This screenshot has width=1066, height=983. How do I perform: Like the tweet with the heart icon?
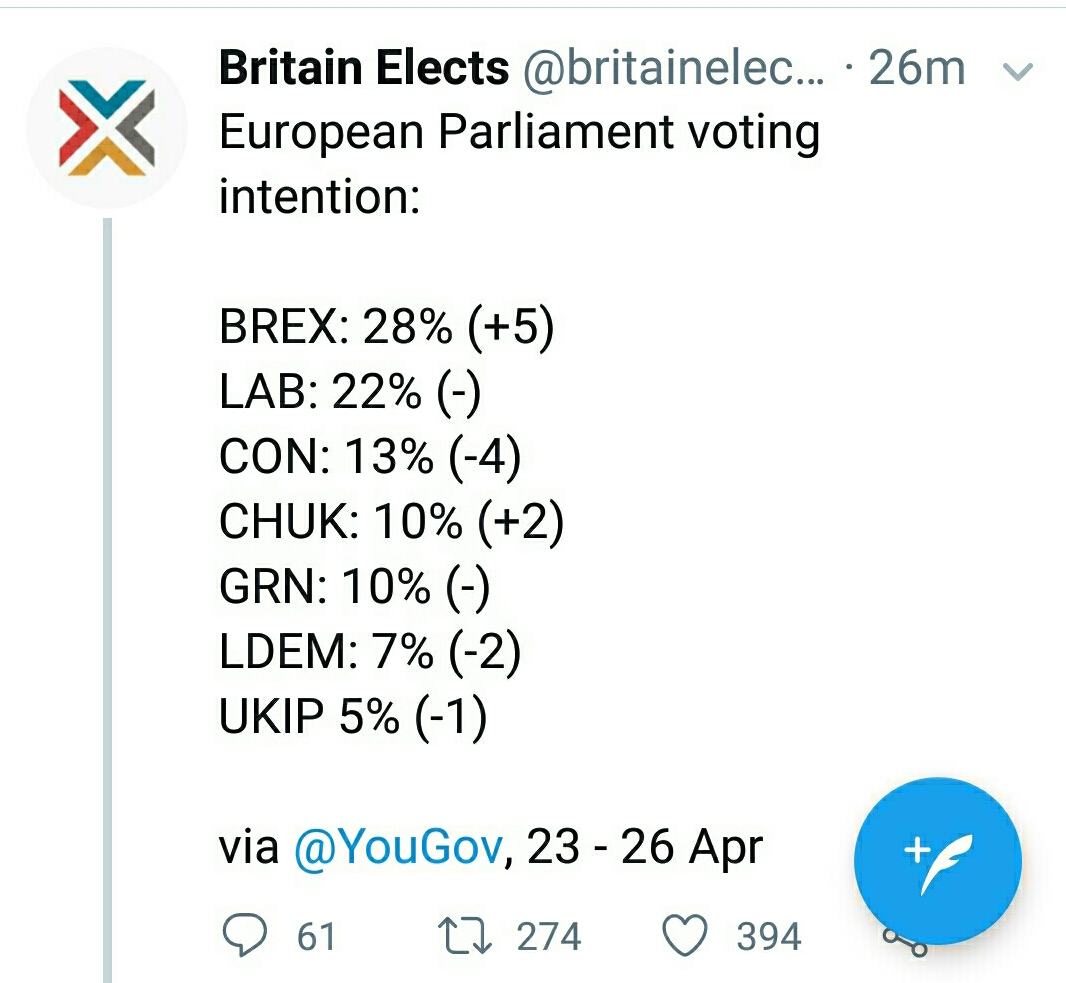686,936
